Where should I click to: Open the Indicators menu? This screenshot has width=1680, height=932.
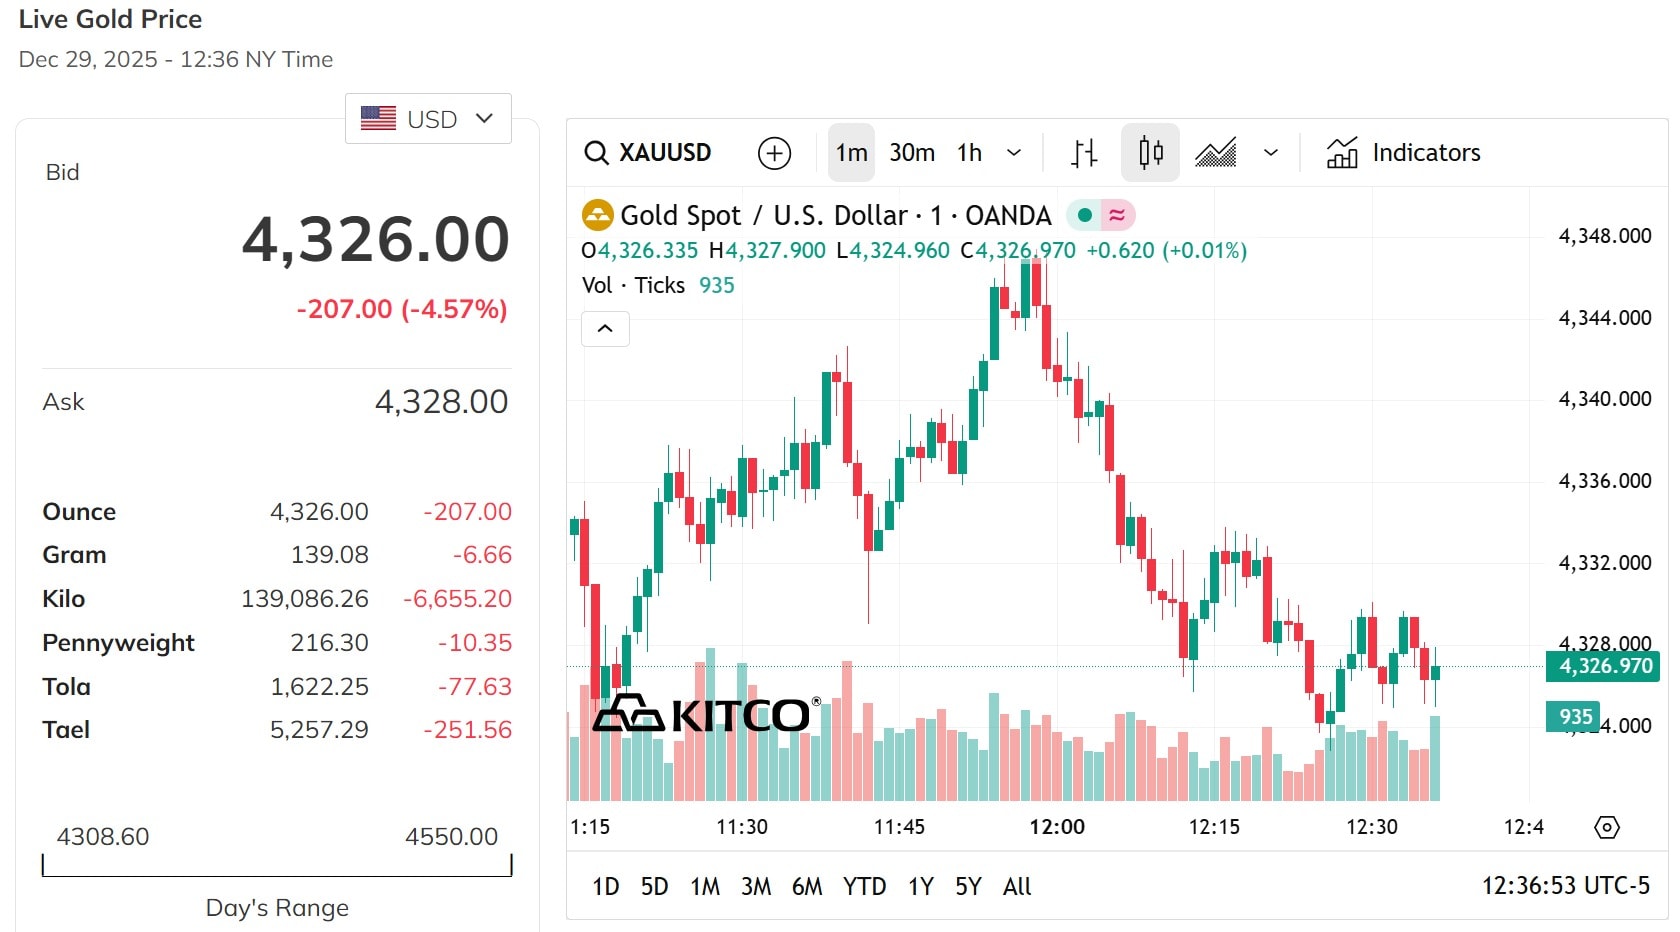coord(1403,153)
